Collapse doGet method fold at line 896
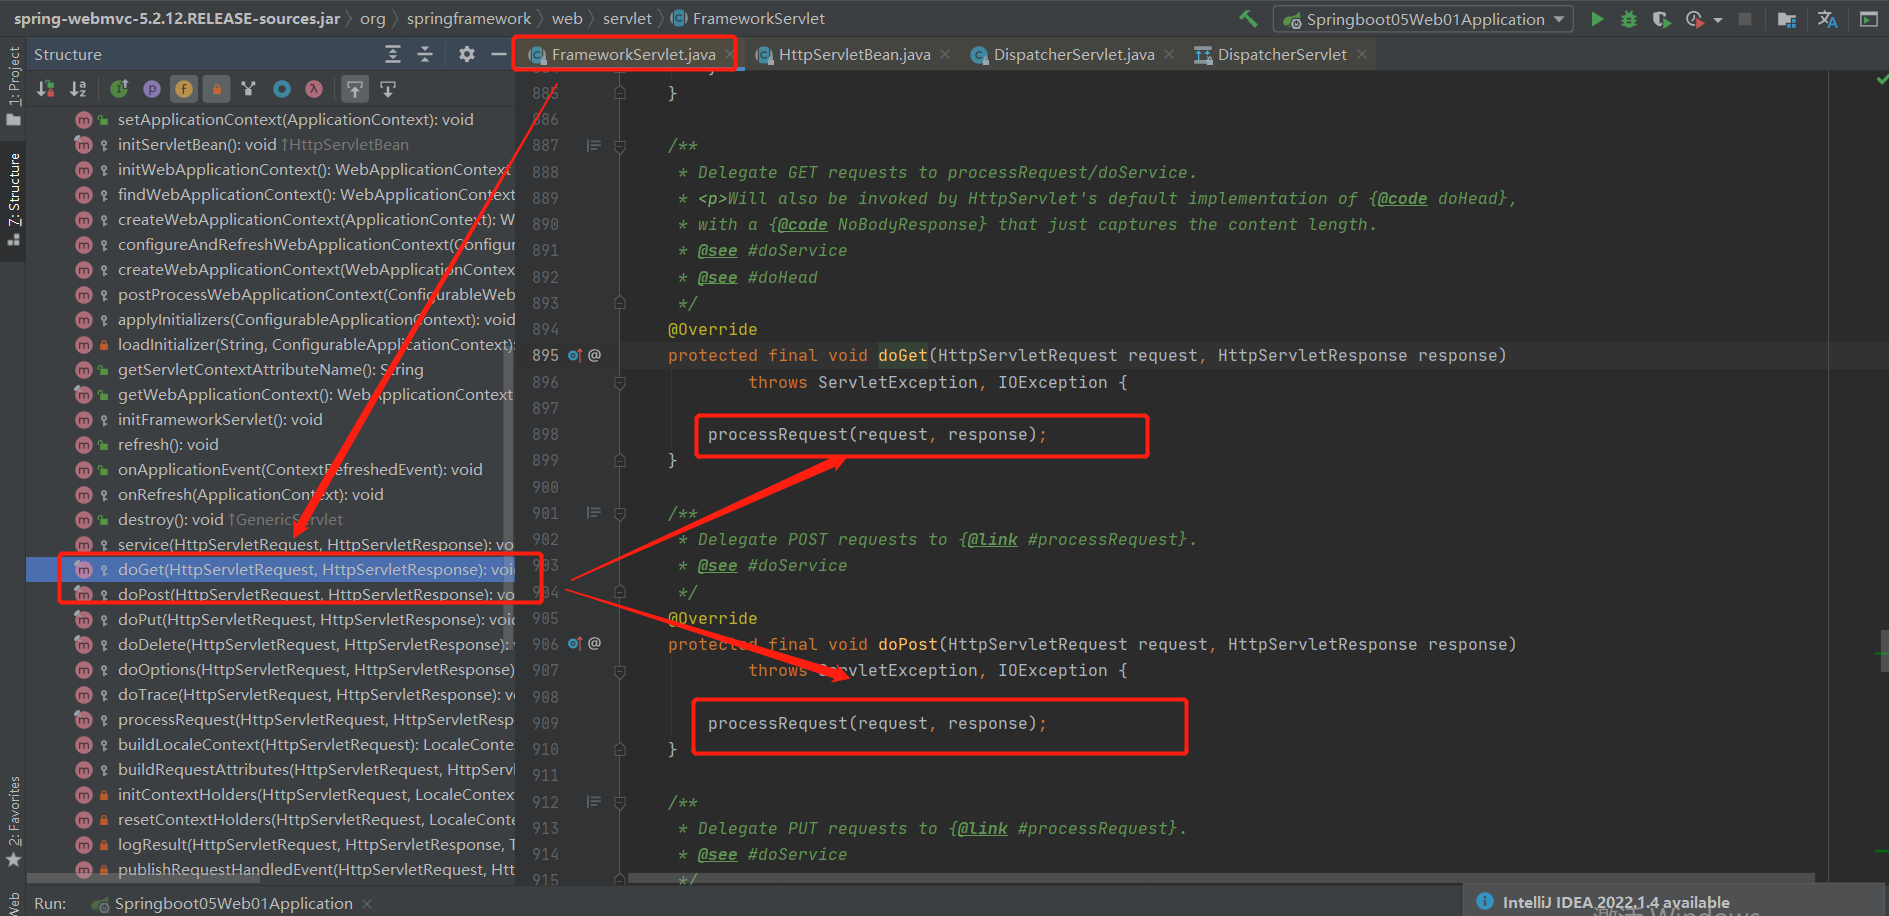 click(620, 382)
